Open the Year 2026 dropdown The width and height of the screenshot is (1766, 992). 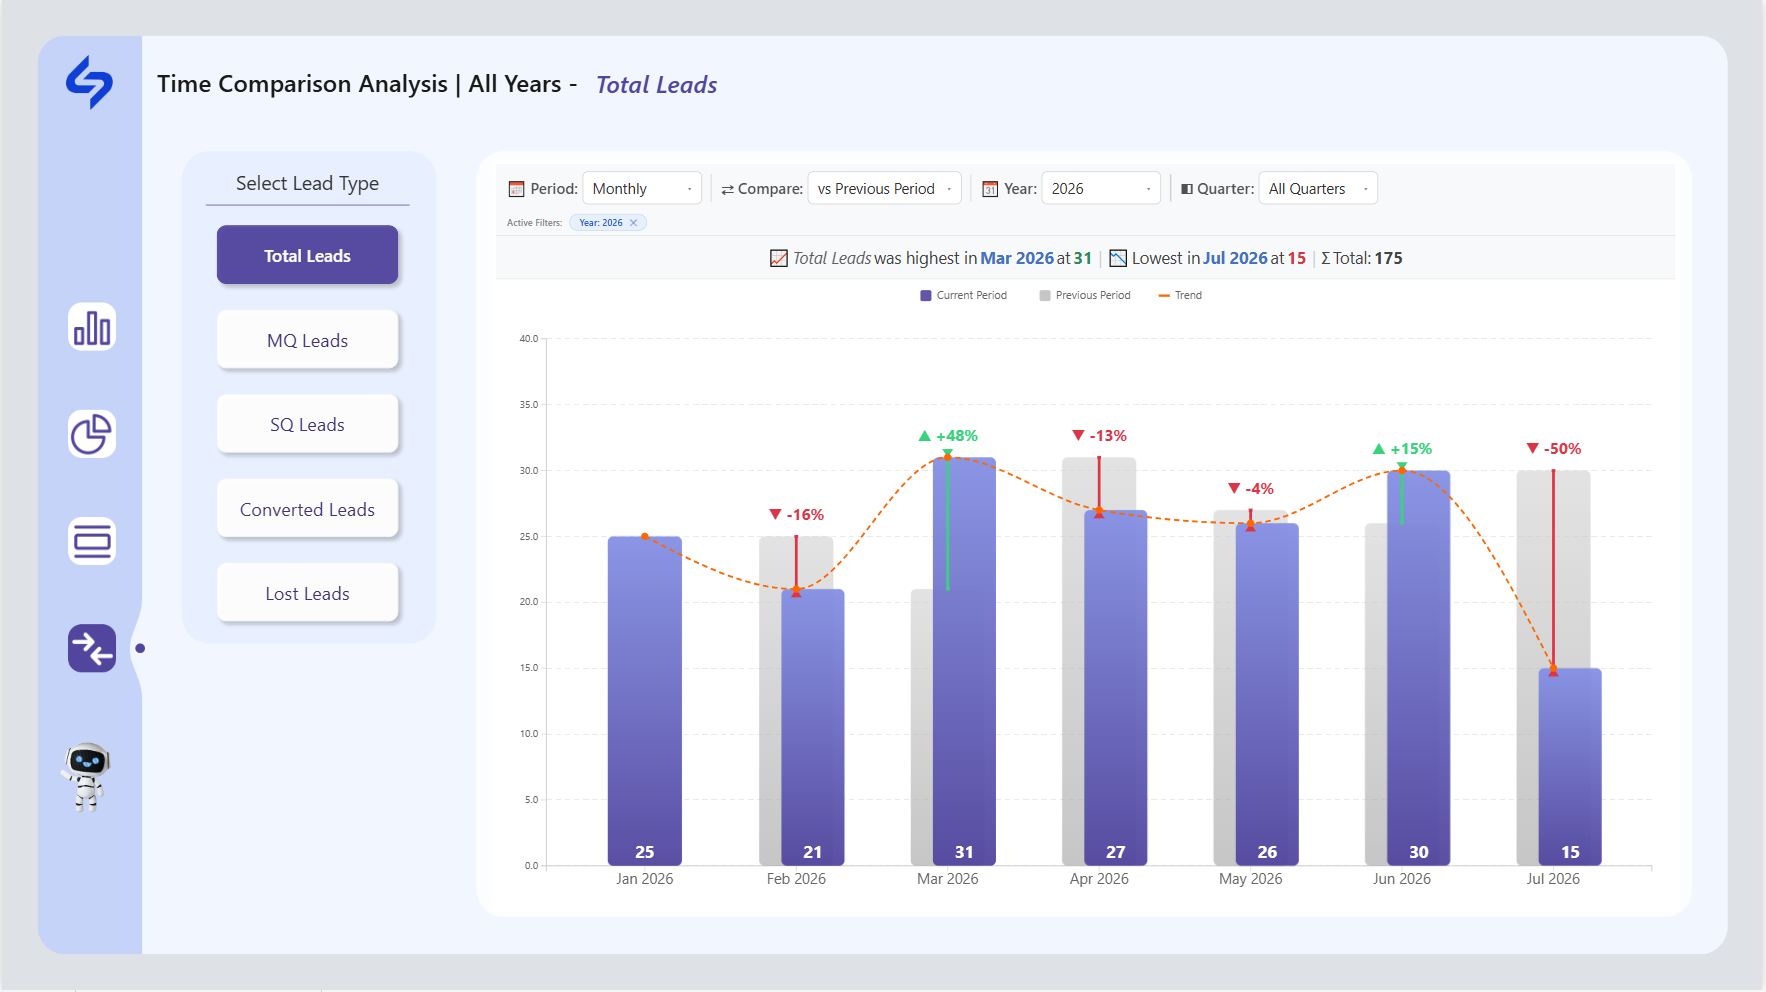click(1100, 188)
